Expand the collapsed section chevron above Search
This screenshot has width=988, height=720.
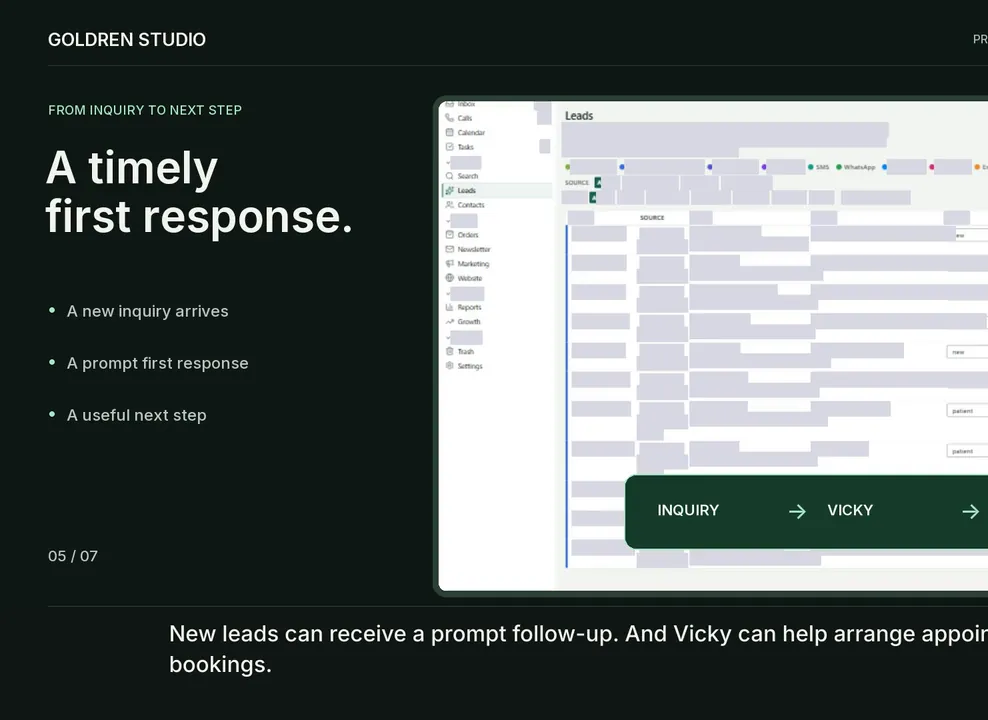click(448, 163)
